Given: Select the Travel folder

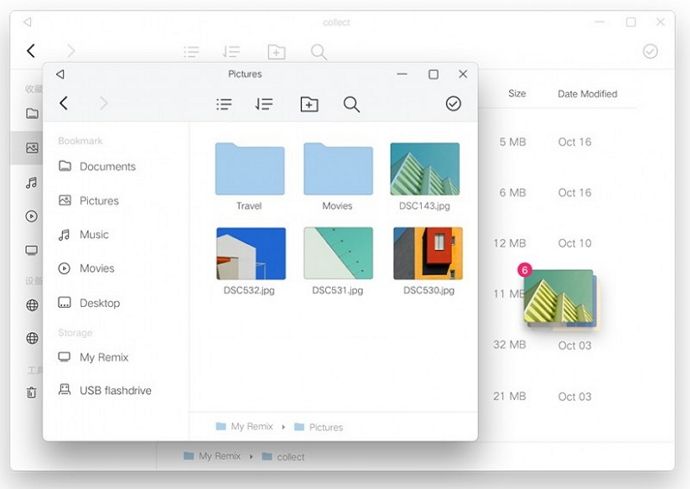Looking at the screenshot, I should click(x=250, y=169).
